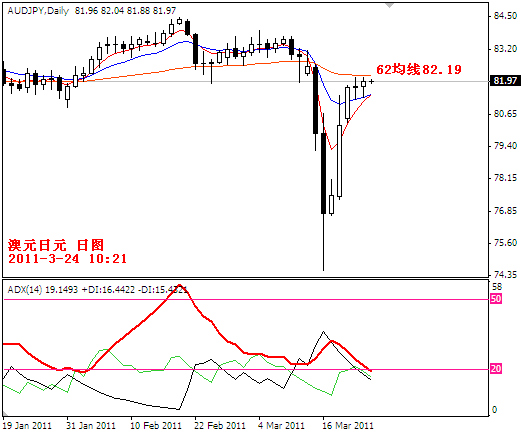
Task: Click the 74.35 price axis label
Action: tap(505, 275)
